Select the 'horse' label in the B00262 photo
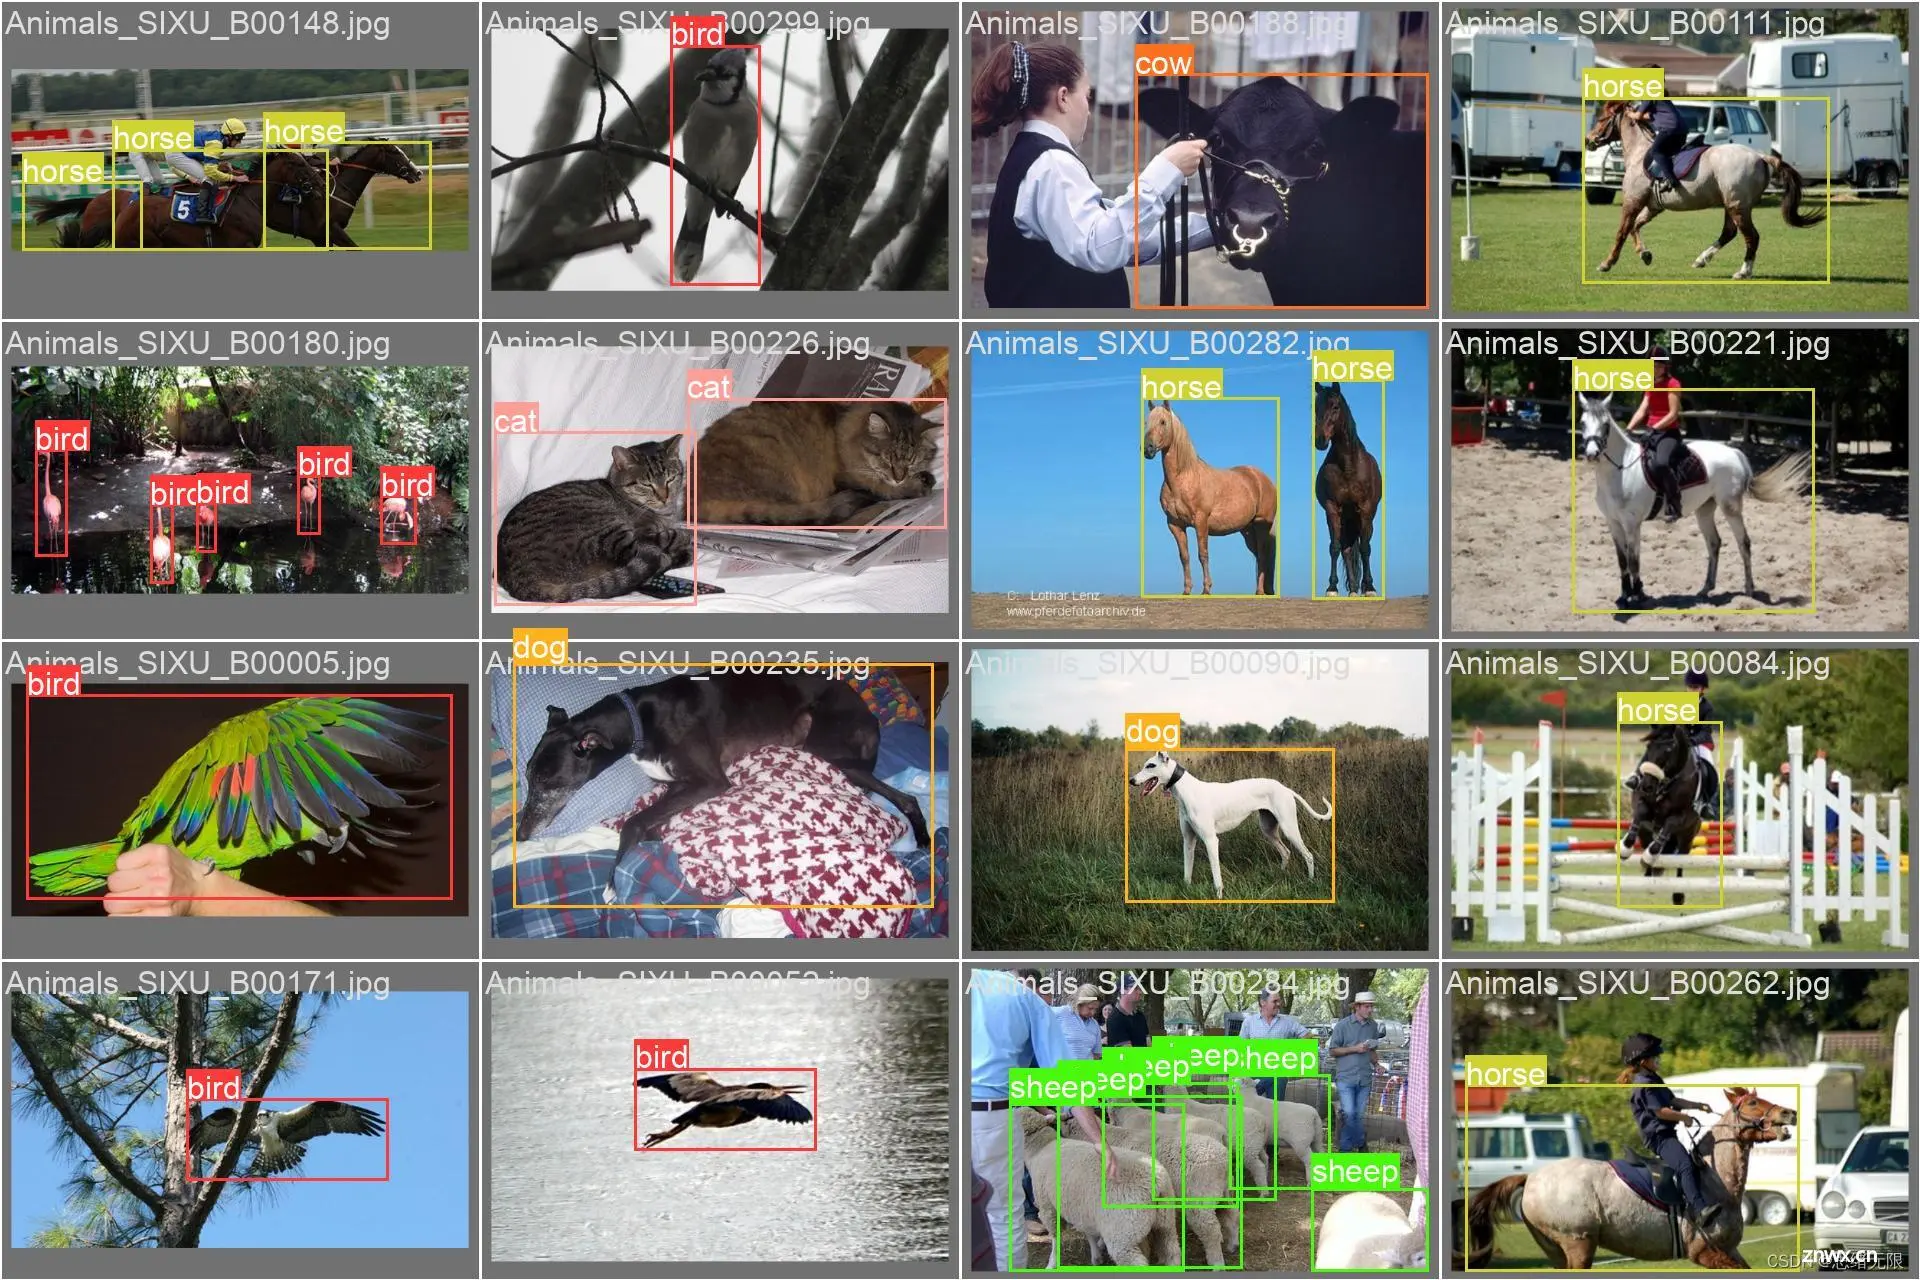Viewport: 1920px width, 1280px height. click(x=1506, y=1072)
